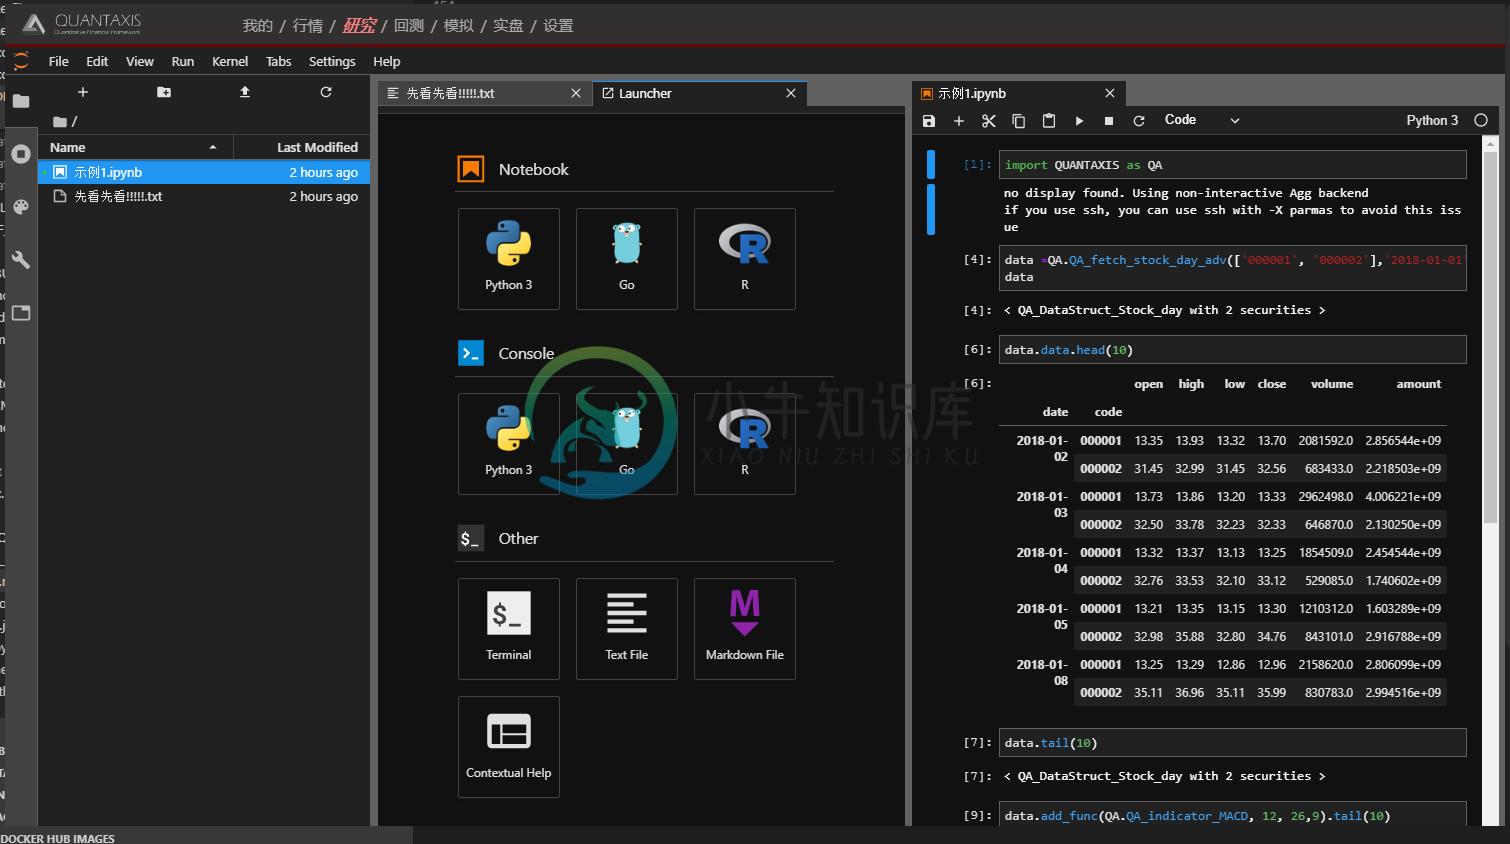This screenshot has height=844, width=1510.
Task: Launch a Python 3 notebook
Action: [x=509, y=259]
